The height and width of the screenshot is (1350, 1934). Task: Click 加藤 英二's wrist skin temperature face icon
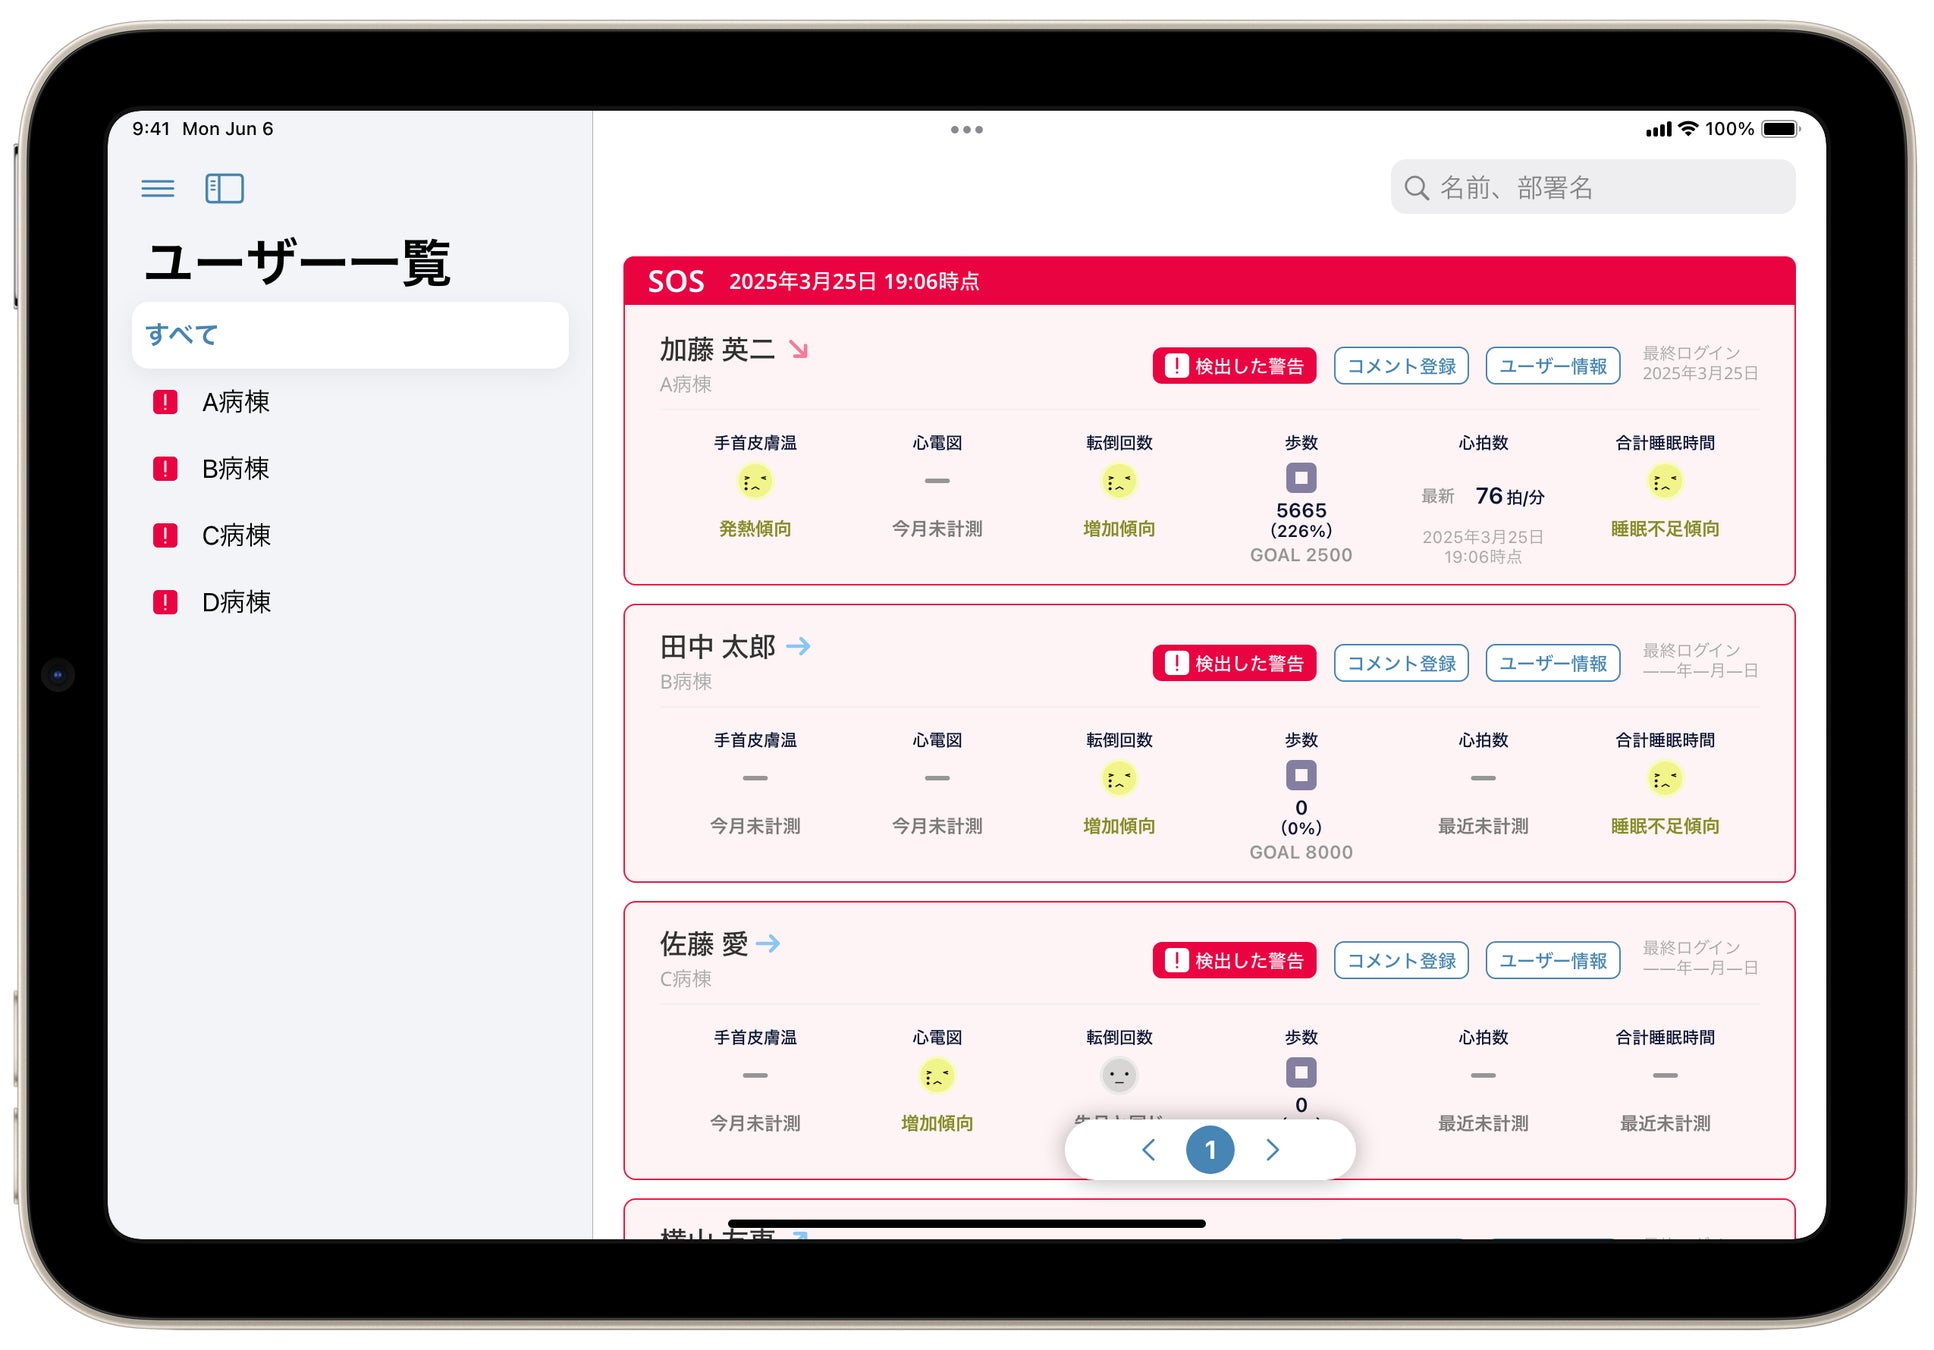(755, 482)
